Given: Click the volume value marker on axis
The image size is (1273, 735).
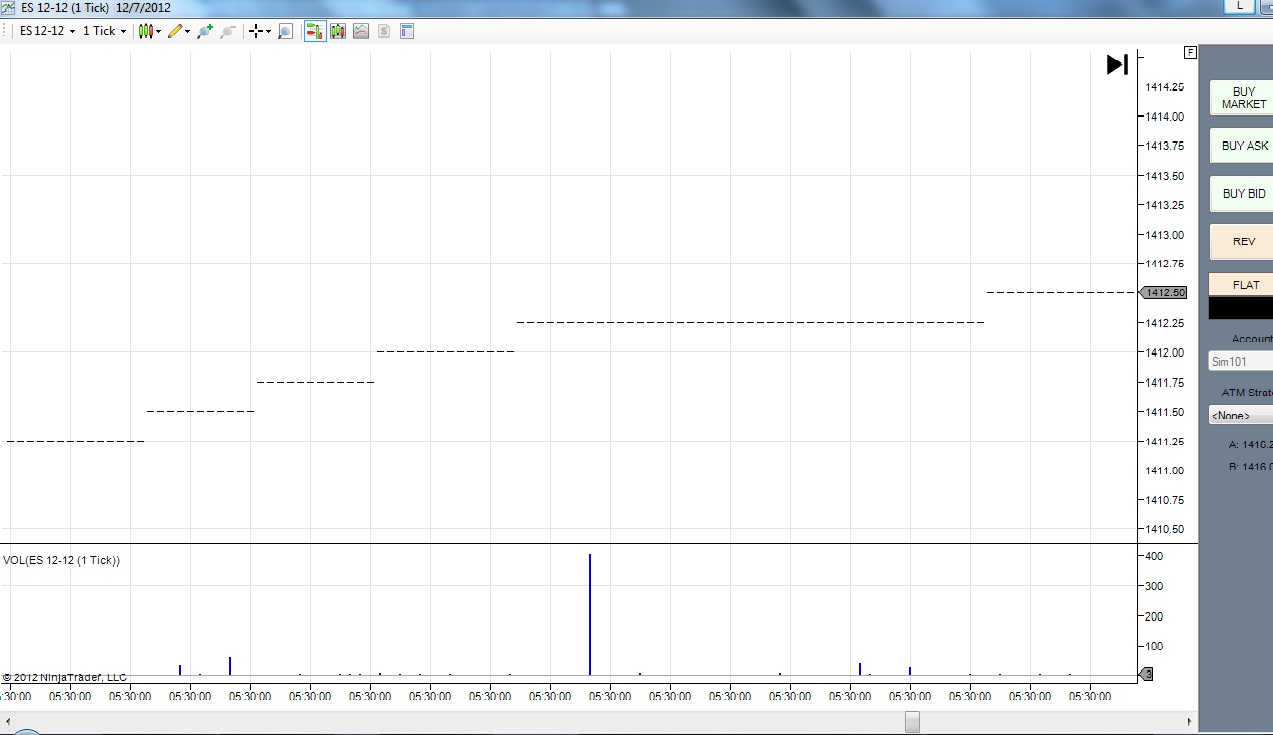Looking at the screenshot, I should 1146,674.
